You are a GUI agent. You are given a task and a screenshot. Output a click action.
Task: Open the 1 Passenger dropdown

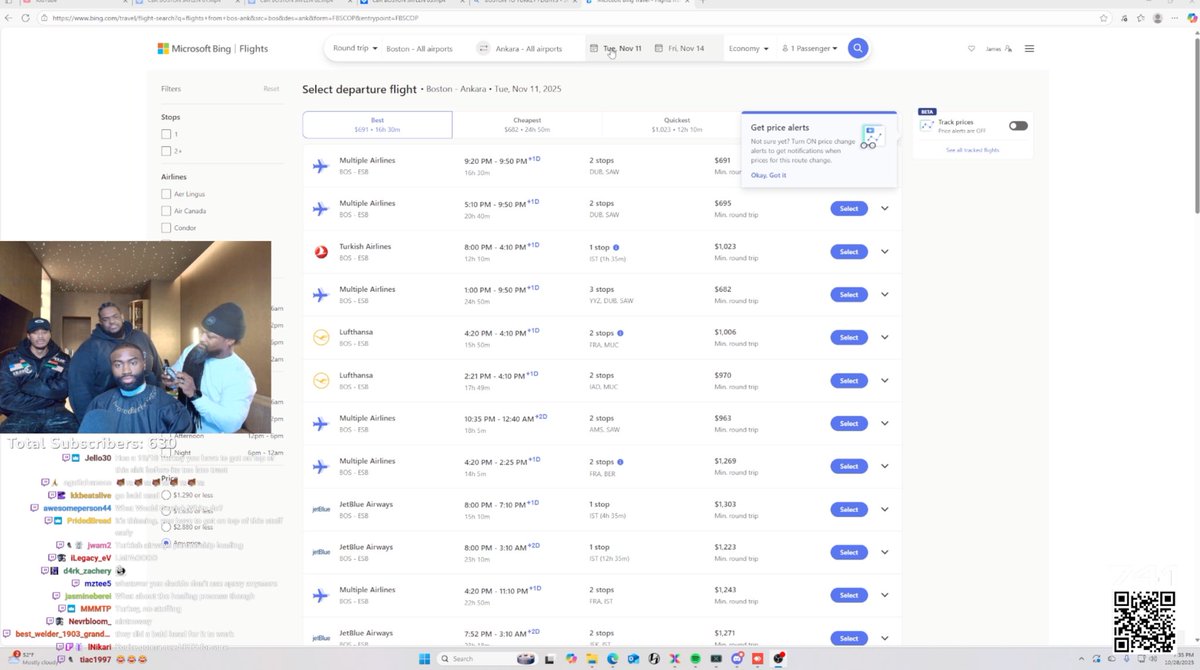pyautogui.click(x=810, y=48)
